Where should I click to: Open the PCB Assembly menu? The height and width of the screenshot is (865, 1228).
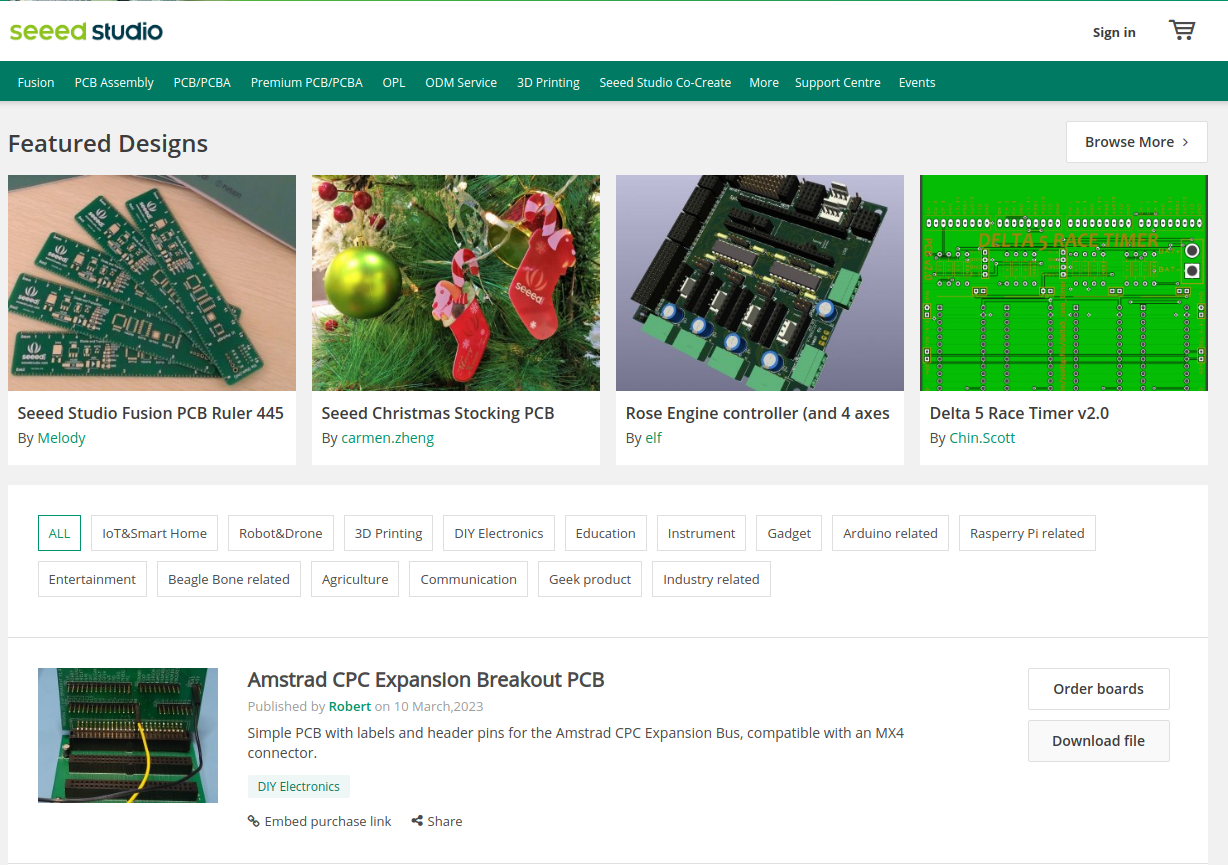(x=114, y=82)
